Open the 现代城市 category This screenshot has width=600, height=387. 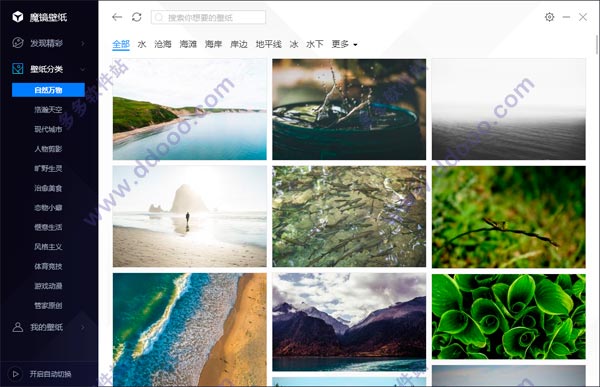point(48,129)
